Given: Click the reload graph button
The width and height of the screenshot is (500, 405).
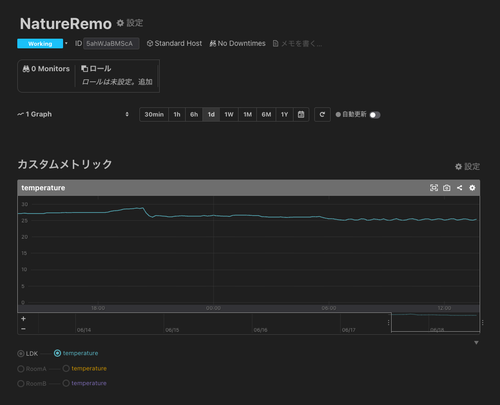Looking at the screenshot, I should [322, 114].
